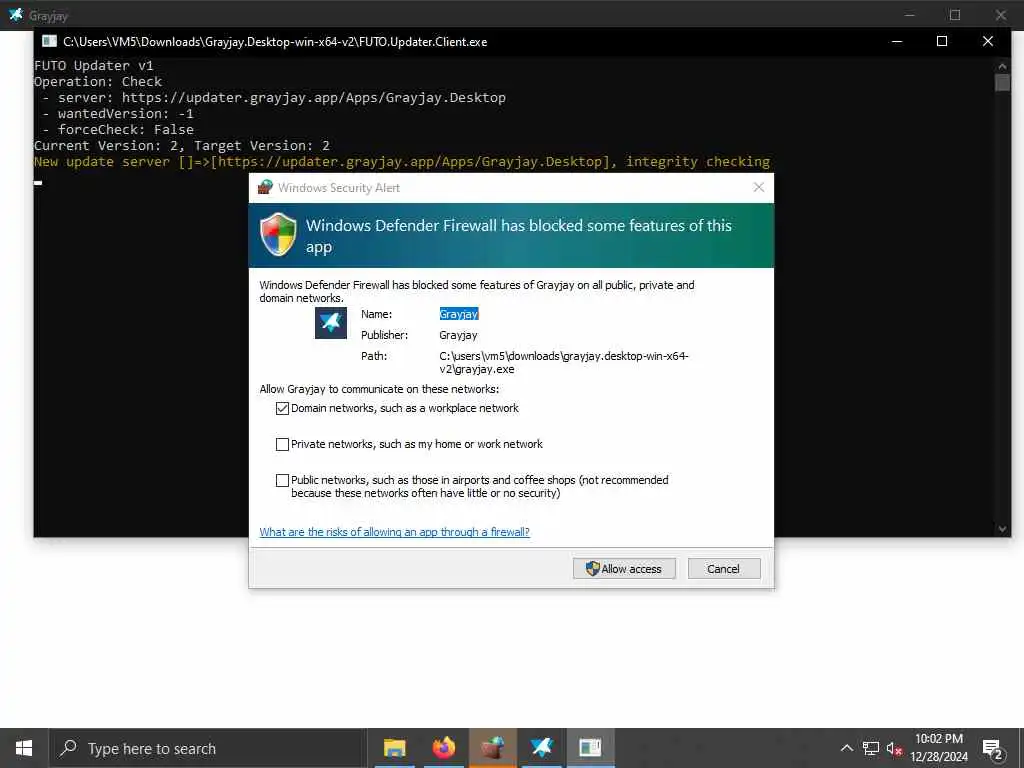Image resolution: width=1024 pixels, height=768 pixels.
Task: Click network status tray icon
Action: 871,748
